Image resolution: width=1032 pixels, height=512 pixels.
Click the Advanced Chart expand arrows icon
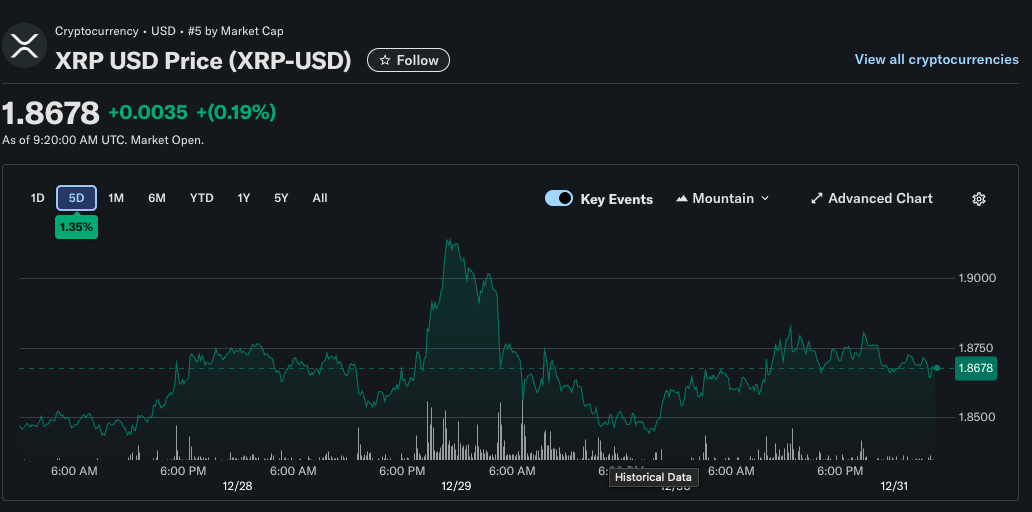pos(816,199)
